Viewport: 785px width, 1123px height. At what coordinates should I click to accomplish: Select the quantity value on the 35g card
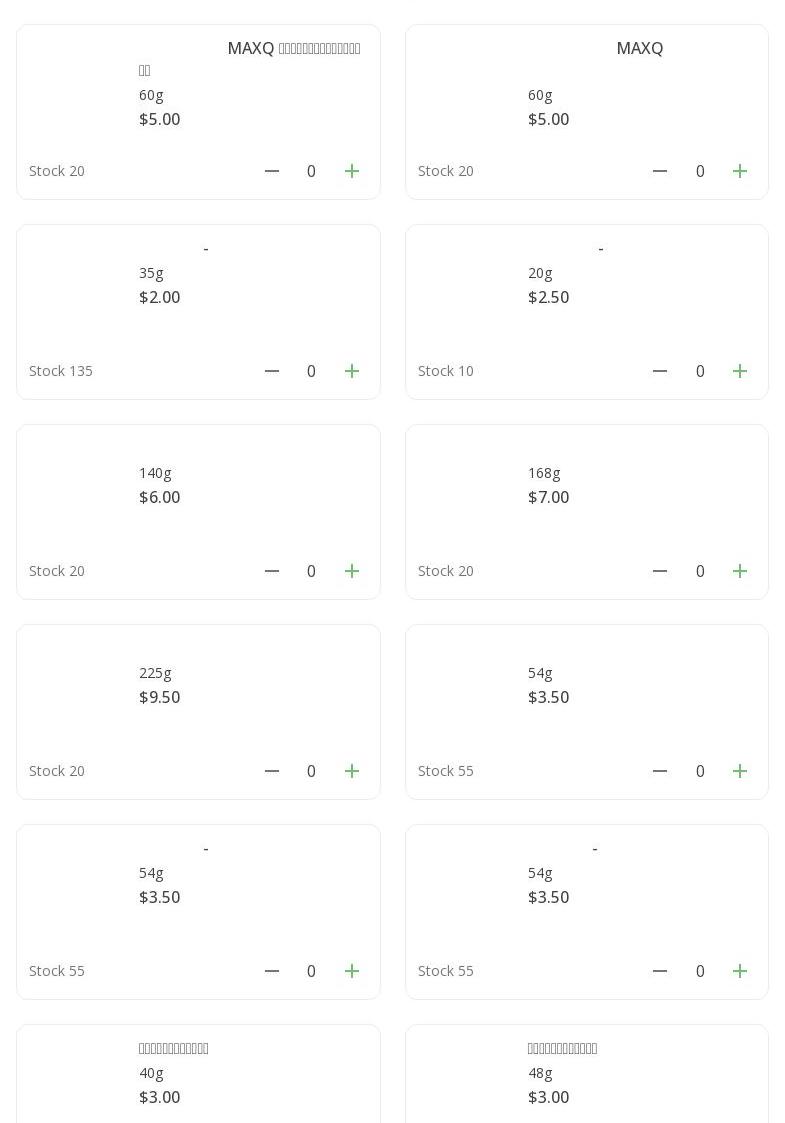click(x=311, y=371)
